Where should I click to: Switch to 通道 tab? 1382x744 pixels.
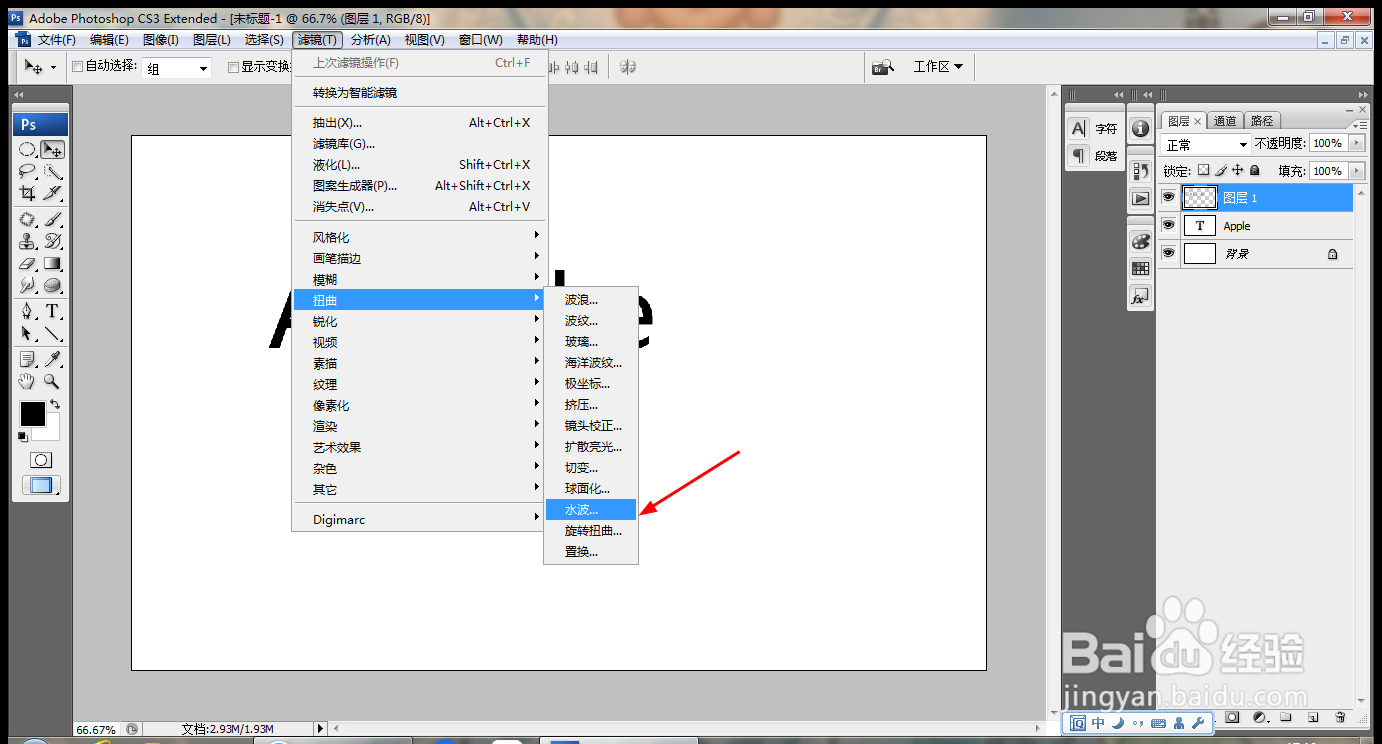tap(1225, 121)
